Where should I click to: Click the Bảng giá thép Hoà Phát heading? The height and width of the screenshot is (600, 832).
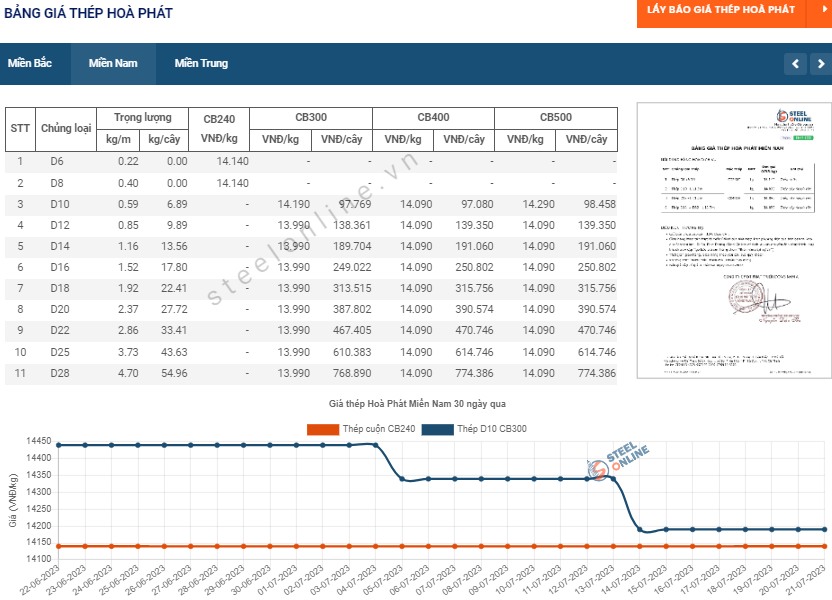tap(89, 13)
